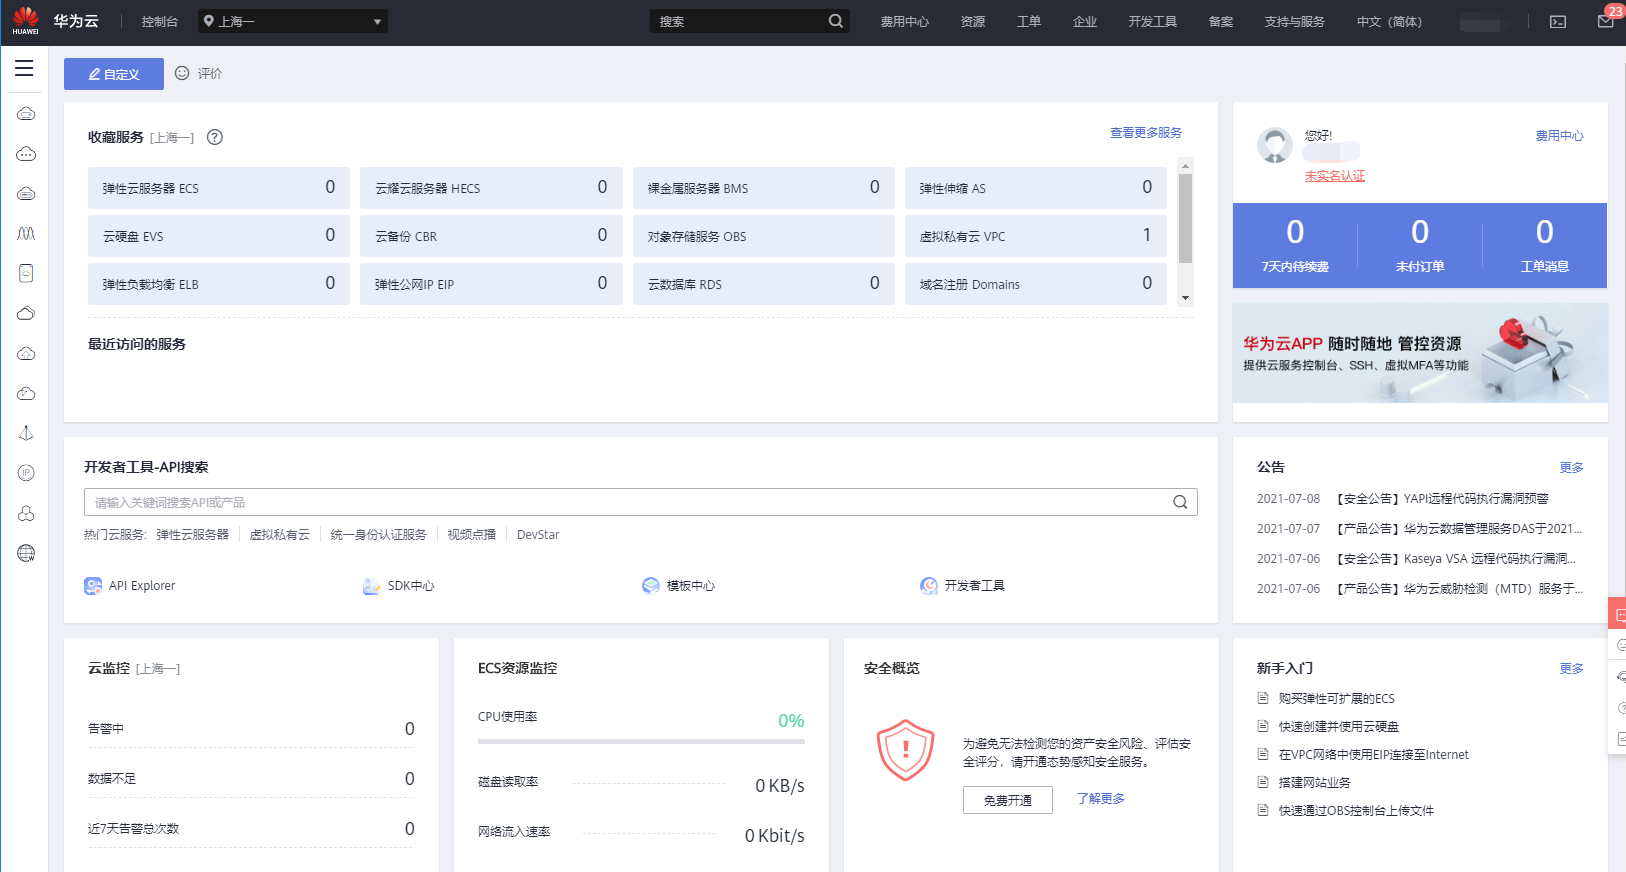Click the Huawei Cloud logo
The image size is (1626, 872).
[26, 20]
